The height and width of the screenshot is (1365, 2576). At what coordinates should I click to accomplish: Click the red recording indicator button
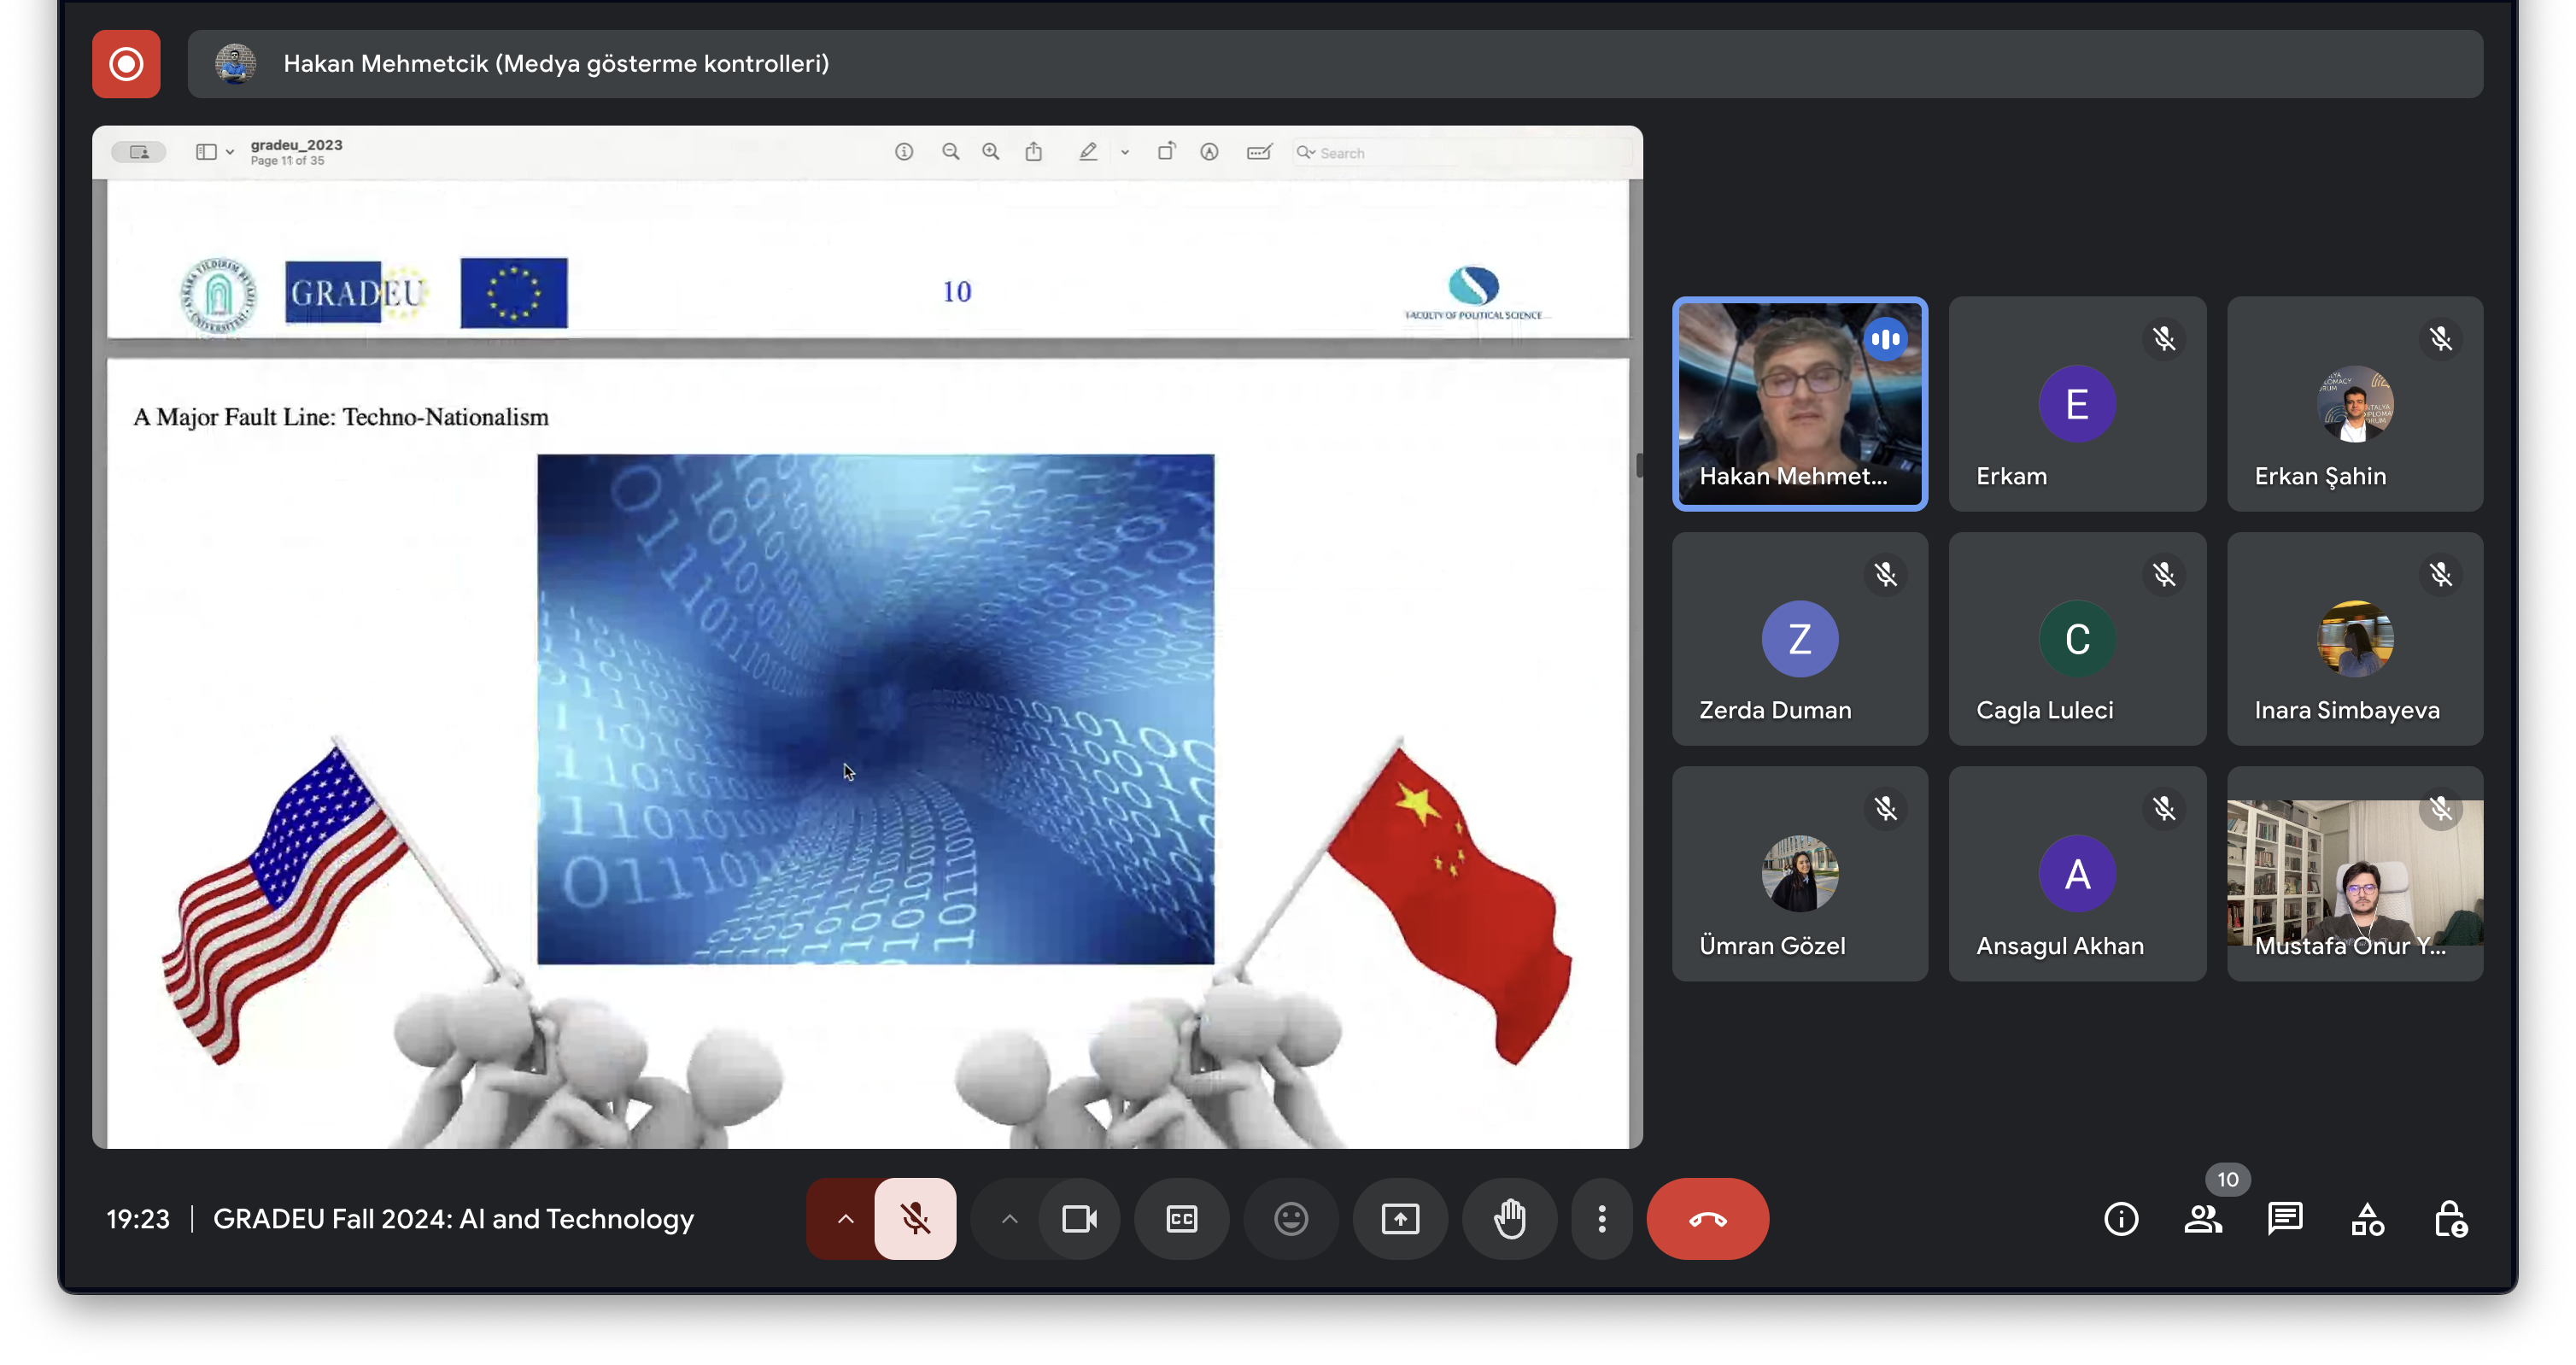[126, 64]
